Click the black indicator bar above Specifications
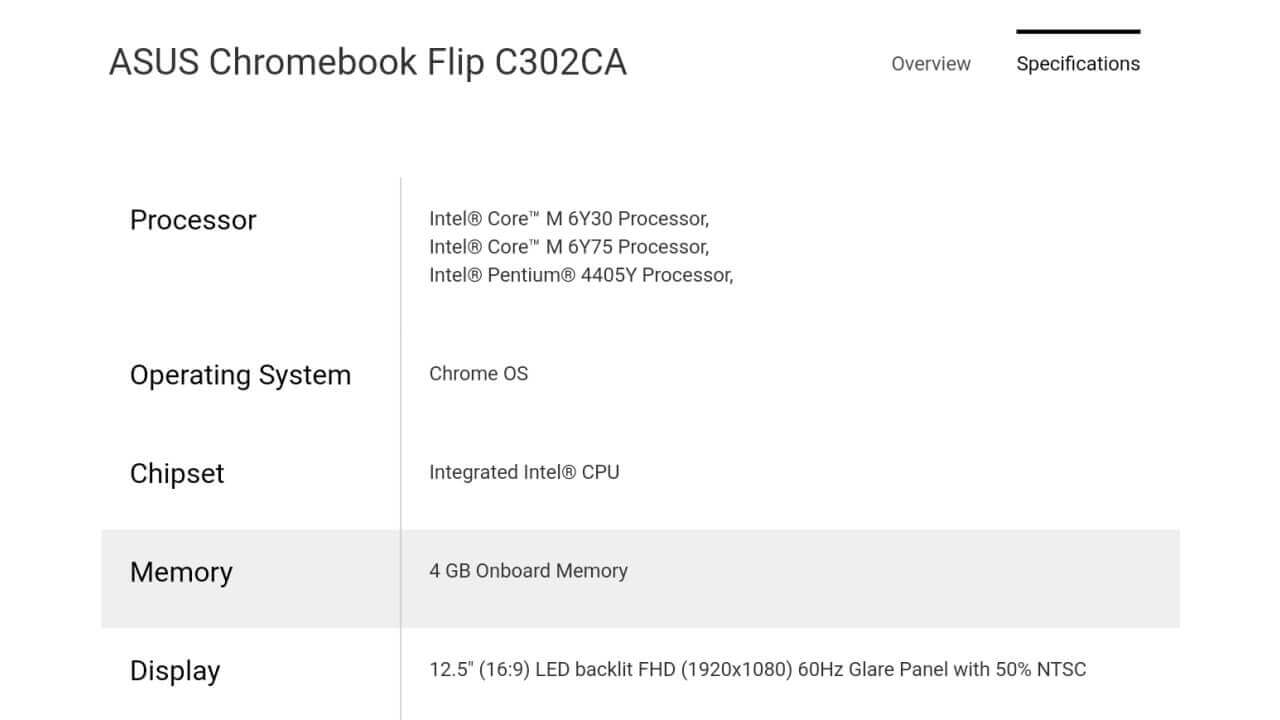 tap(1077, 32)
